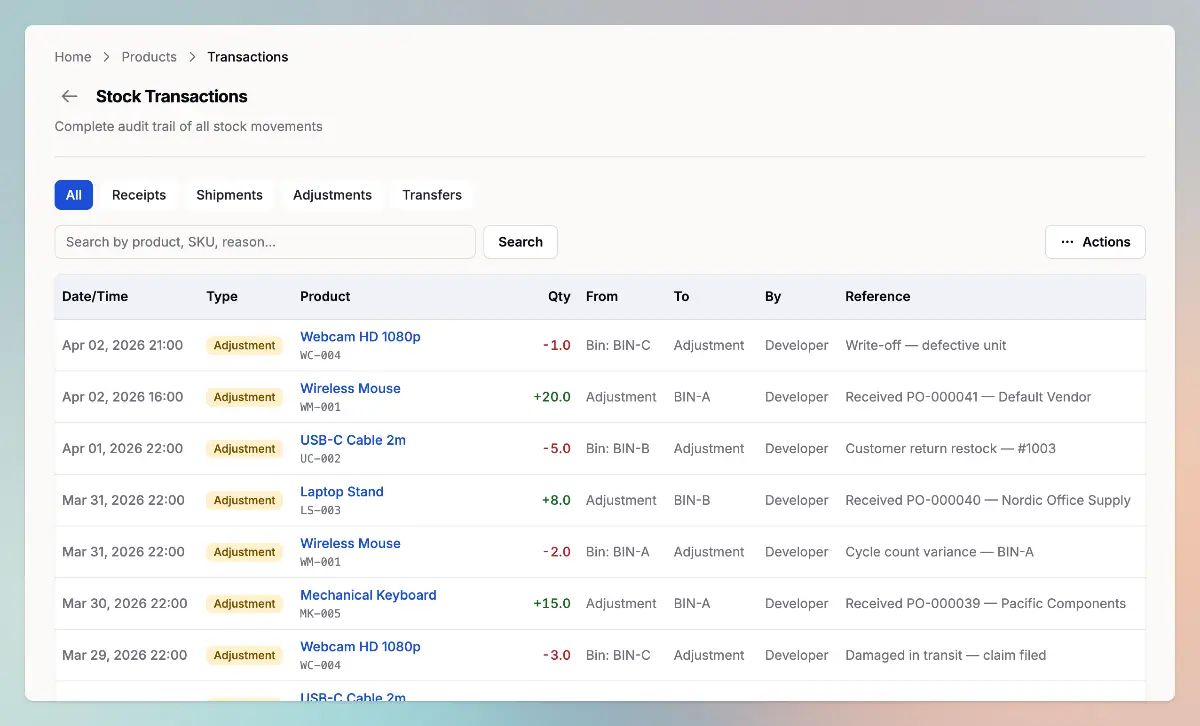Navigate to Products in the breadcrumb
The height and width of the screenshot is (726, 1200).
(149, 57)
